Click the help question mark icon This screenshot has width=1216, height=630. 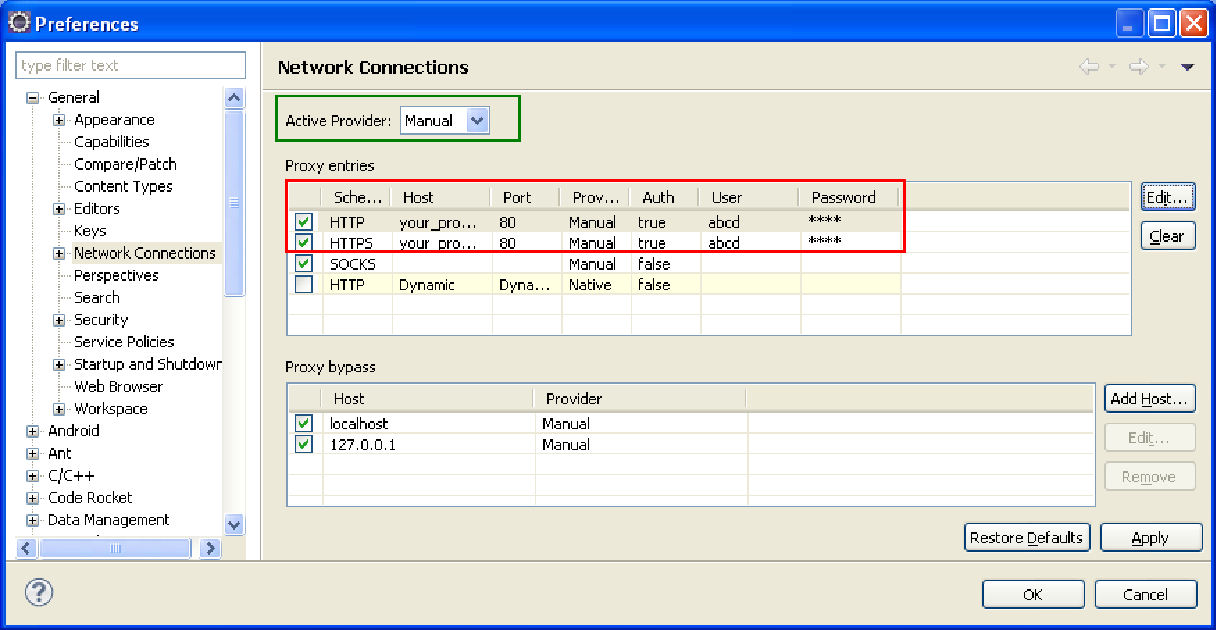(x=38, y=592)
